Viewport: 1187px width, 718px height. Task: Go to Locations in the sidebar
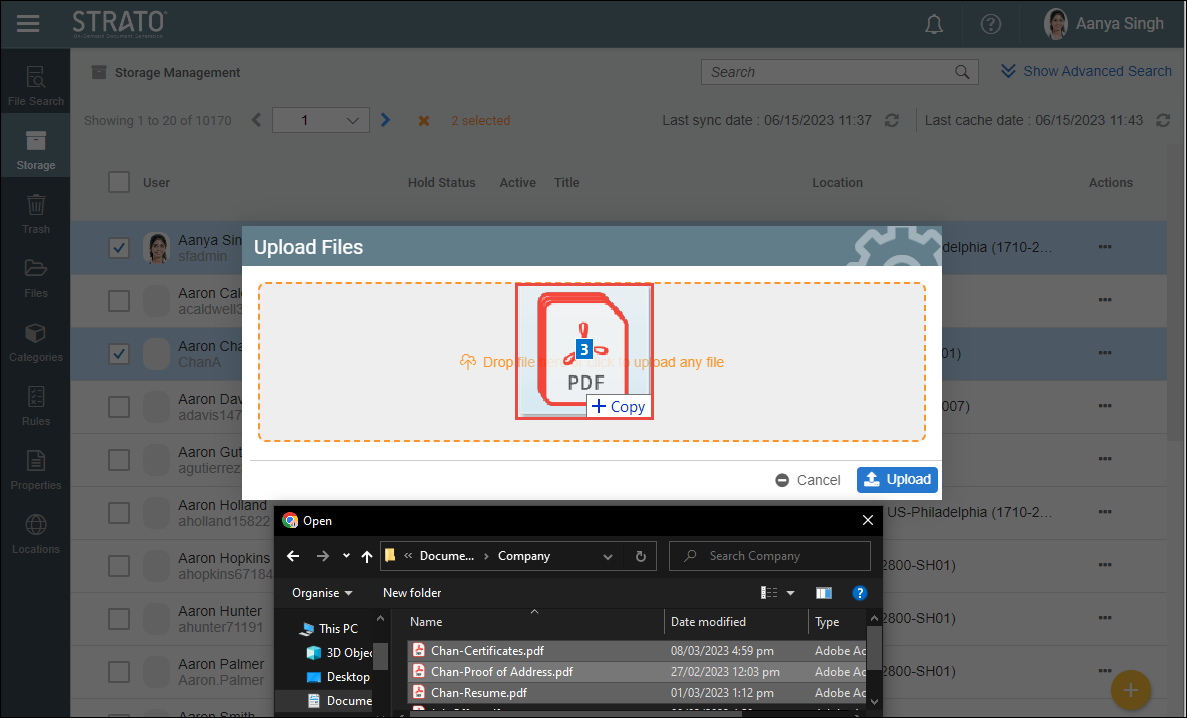point(36,534)
